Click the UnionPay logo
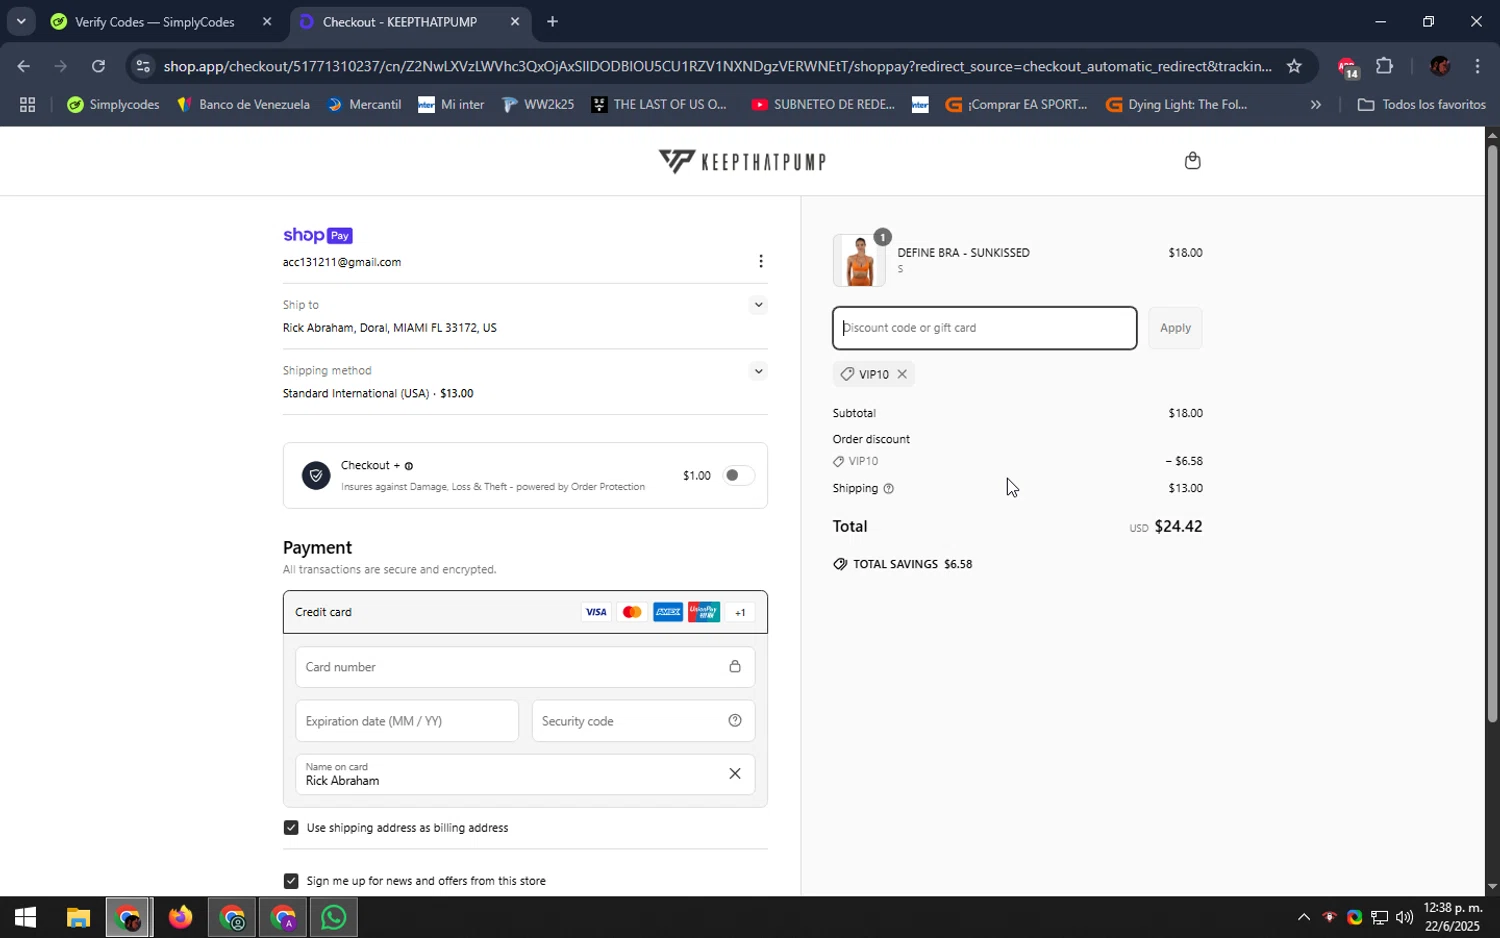Screen dimensions: 1500x938 (x=704, y=612)
